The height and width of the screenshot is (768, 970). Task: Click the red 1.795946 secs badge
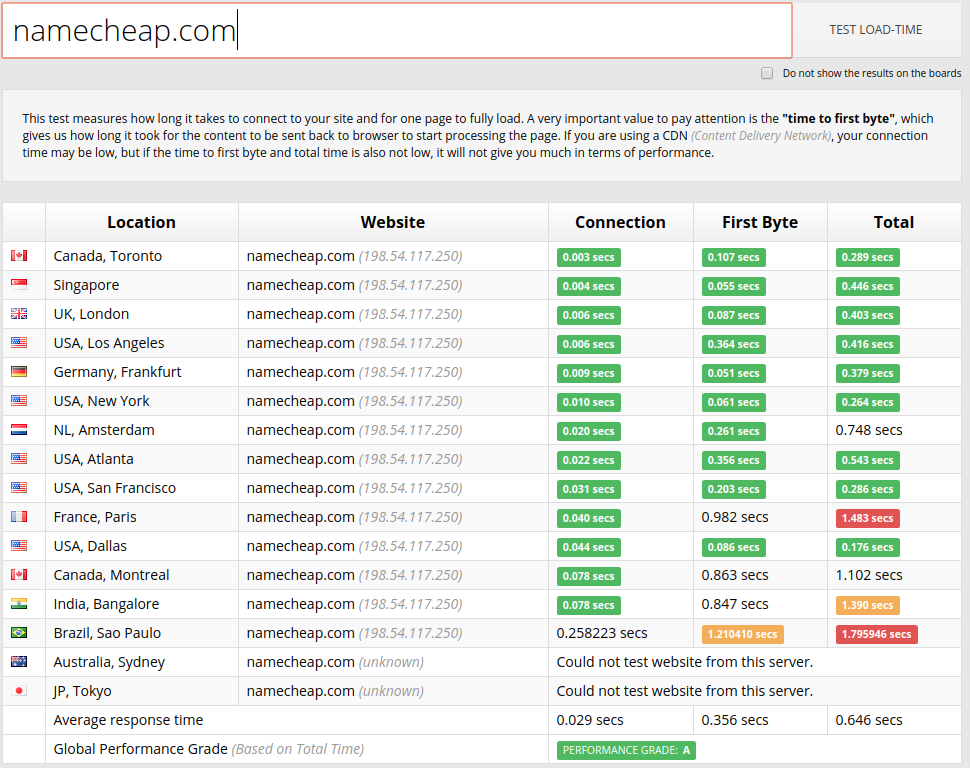[876, 633]
